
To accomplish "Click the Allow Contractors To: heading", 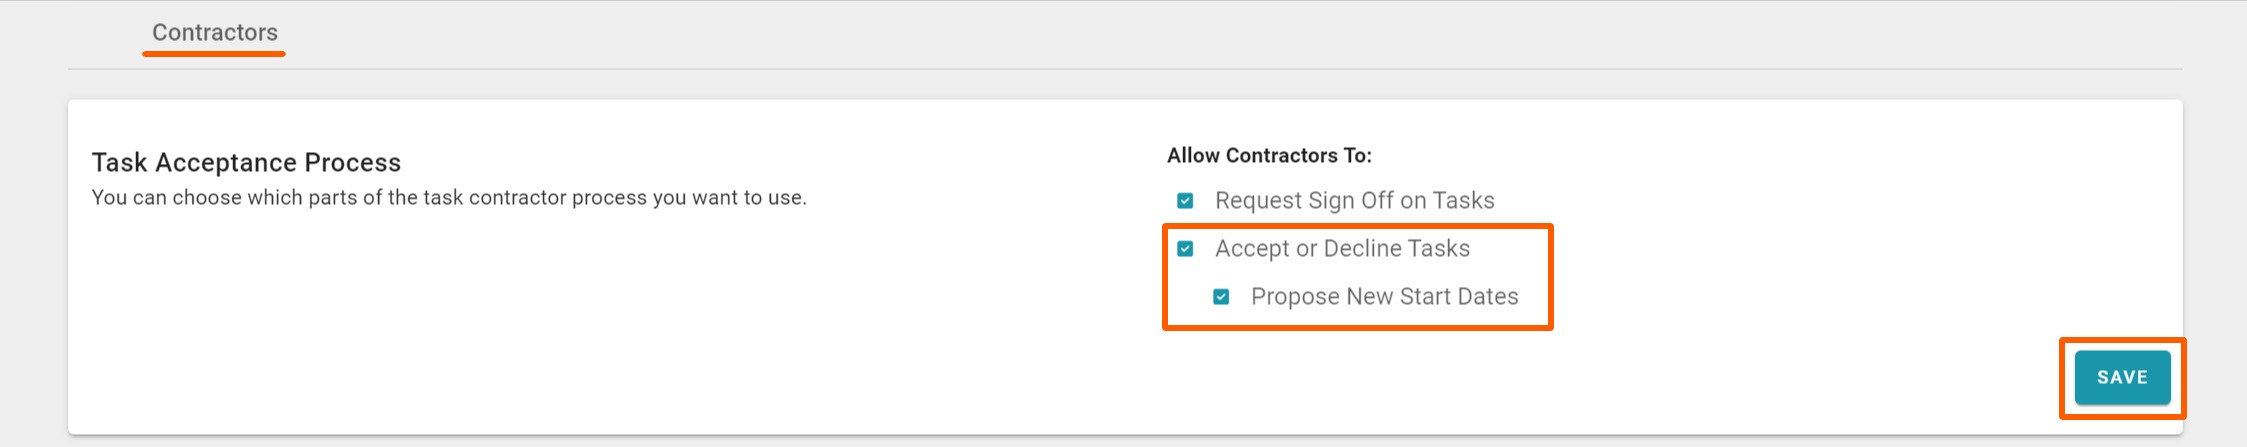I will coord(1269,156).
